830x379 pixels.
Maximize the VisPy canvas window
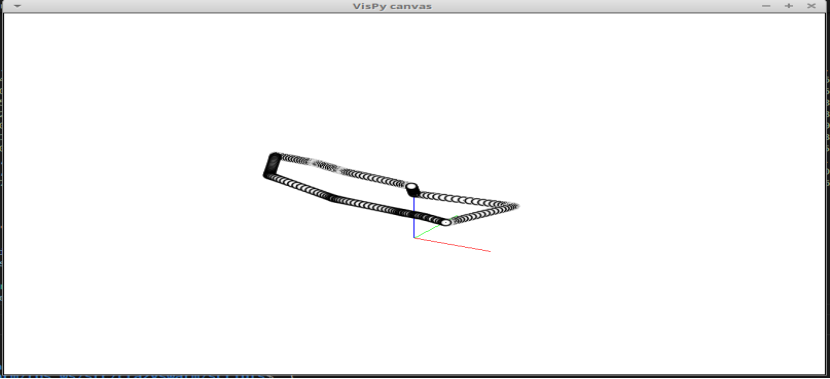coord(789,6)
